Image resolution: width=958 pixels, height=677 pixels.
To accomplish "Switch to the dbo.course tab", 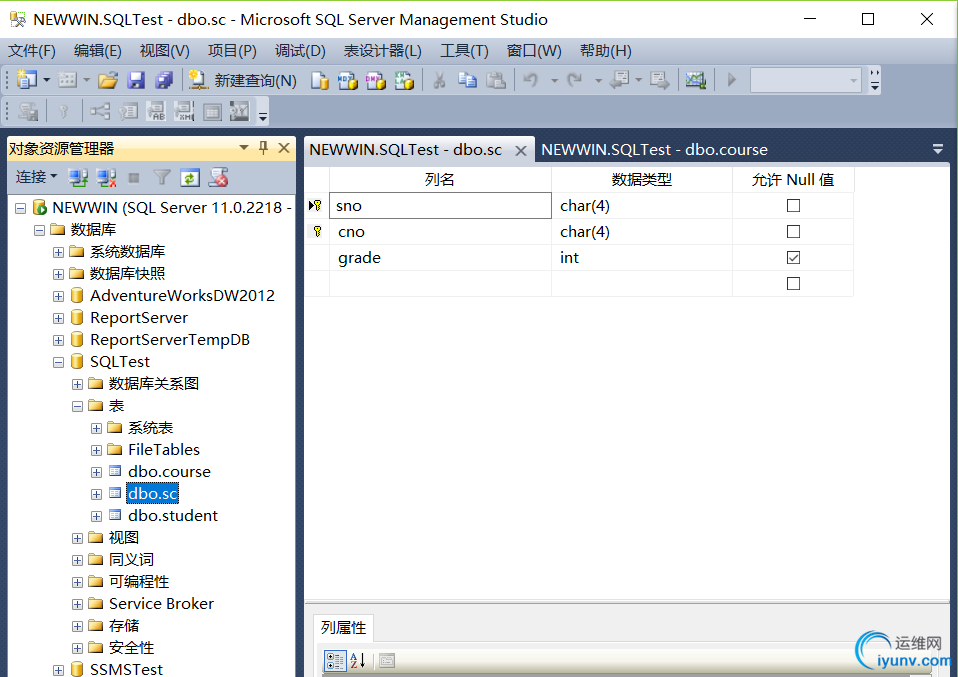I will pos(654,150).
